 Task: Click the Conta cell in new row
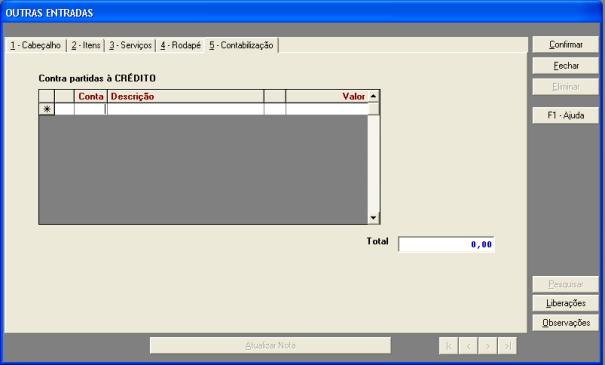tap(90, 109)
